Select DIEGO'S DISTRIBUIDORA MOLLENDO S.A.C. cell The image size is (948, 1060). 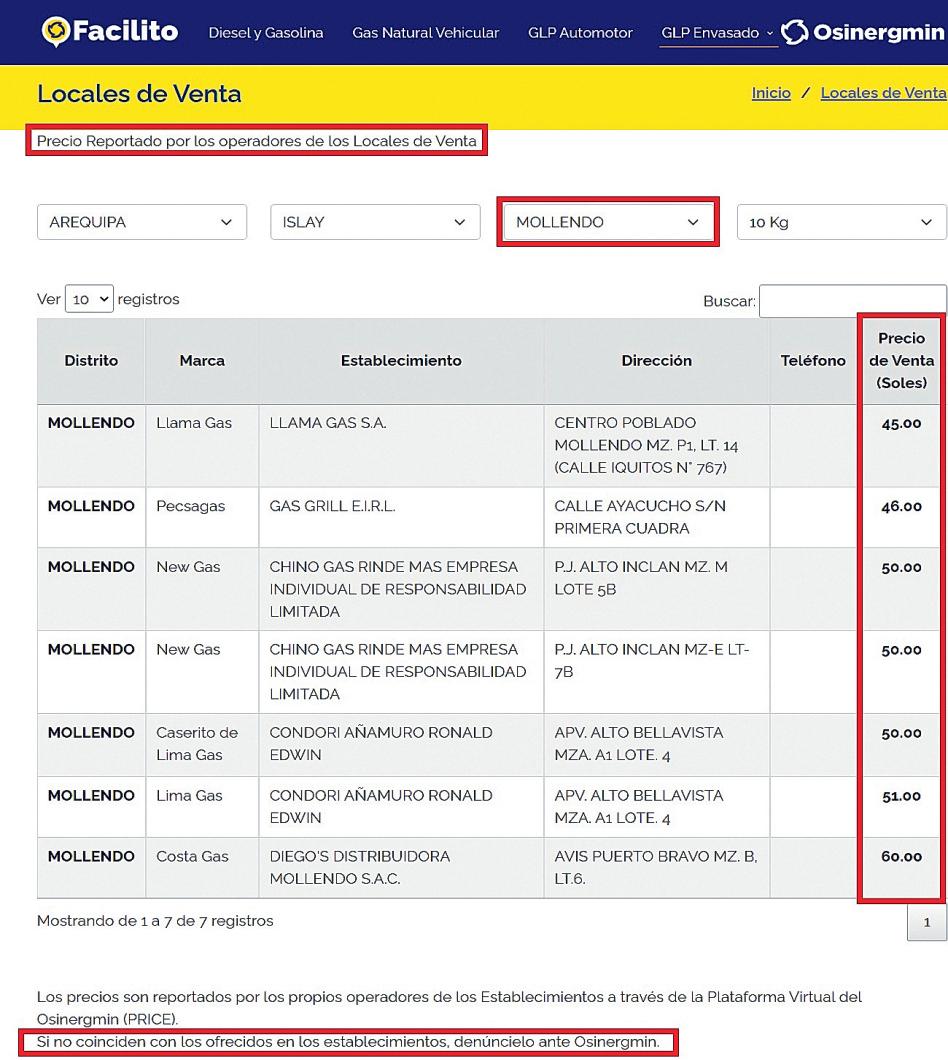pos(401,868)
